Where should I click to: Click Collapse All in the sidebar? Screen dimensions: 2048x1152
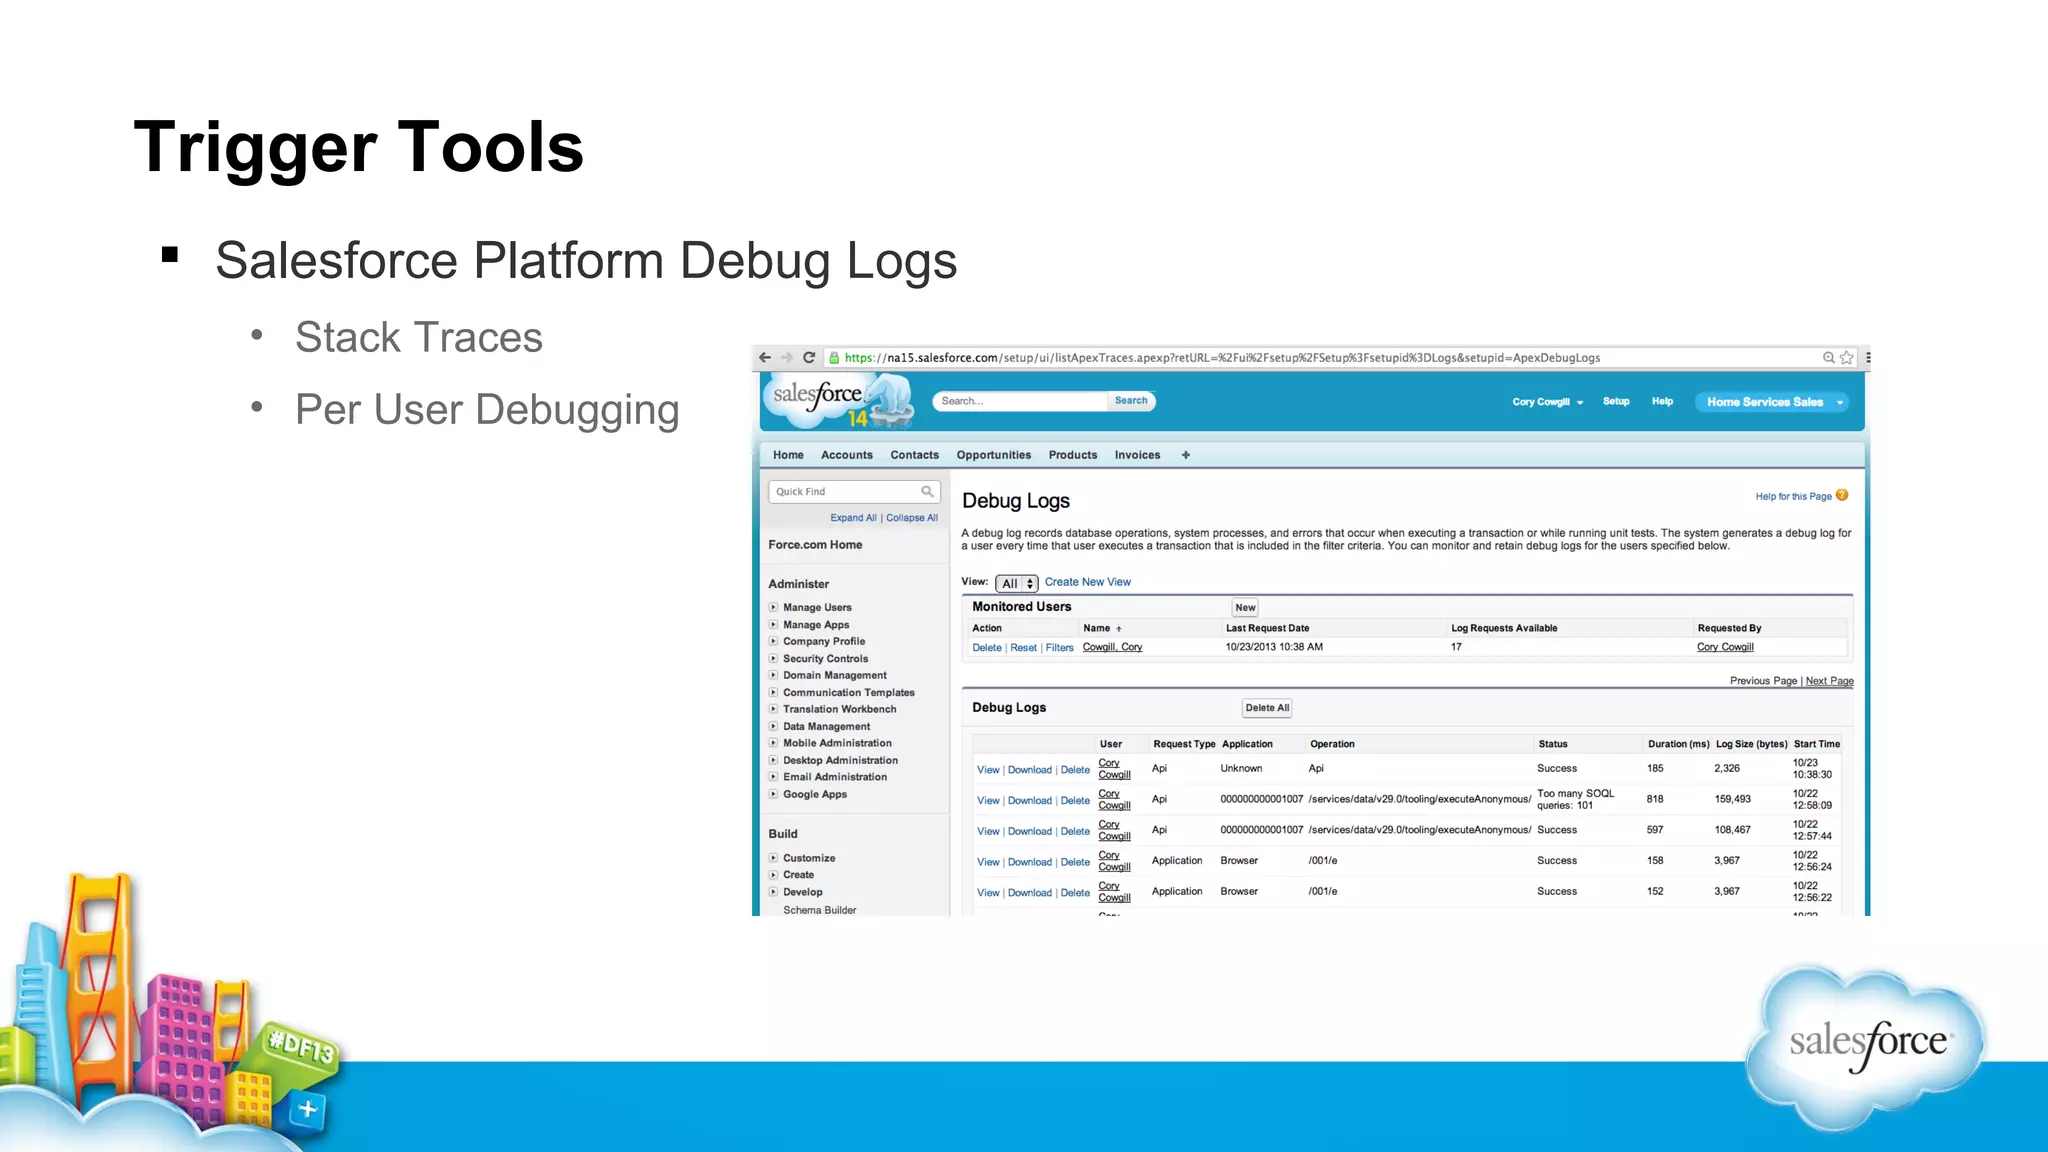click(x=912, y=518)
